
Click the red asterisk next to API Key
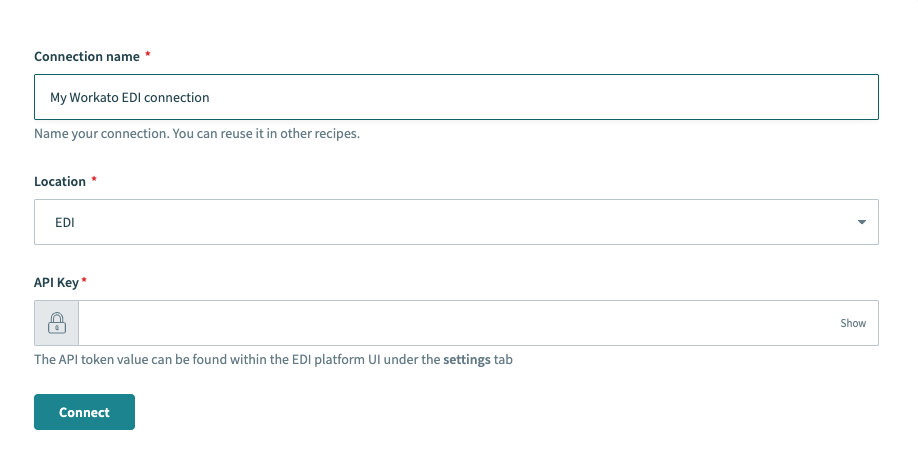[x=84, y=282]
